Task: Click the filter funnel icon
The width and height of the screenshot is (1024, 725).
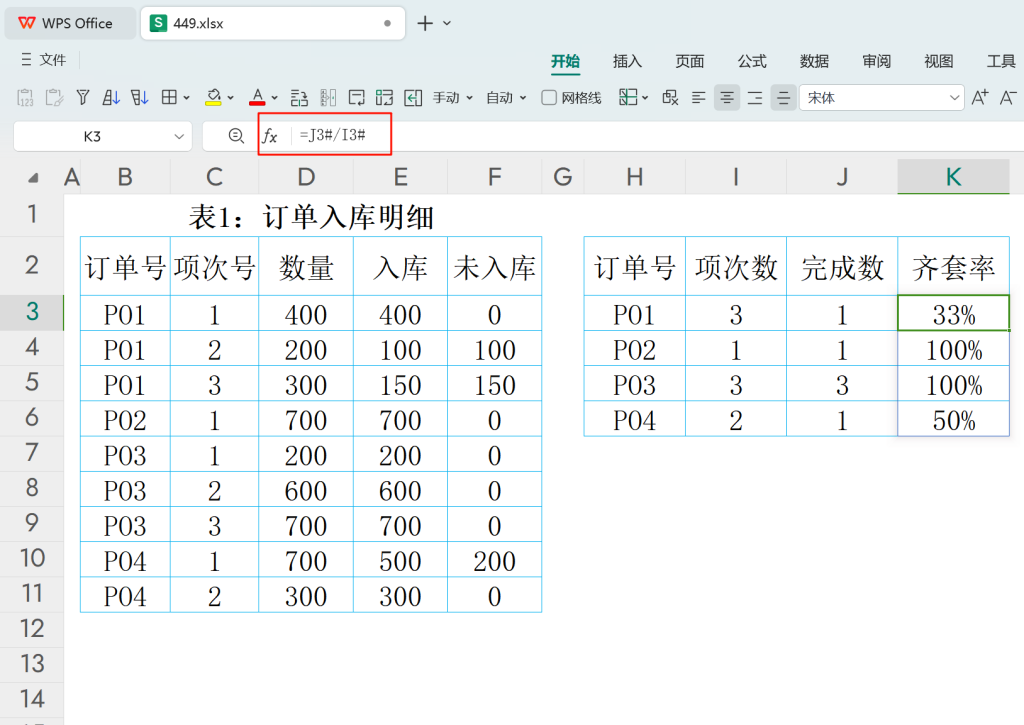Action: [x=83, y=98]
